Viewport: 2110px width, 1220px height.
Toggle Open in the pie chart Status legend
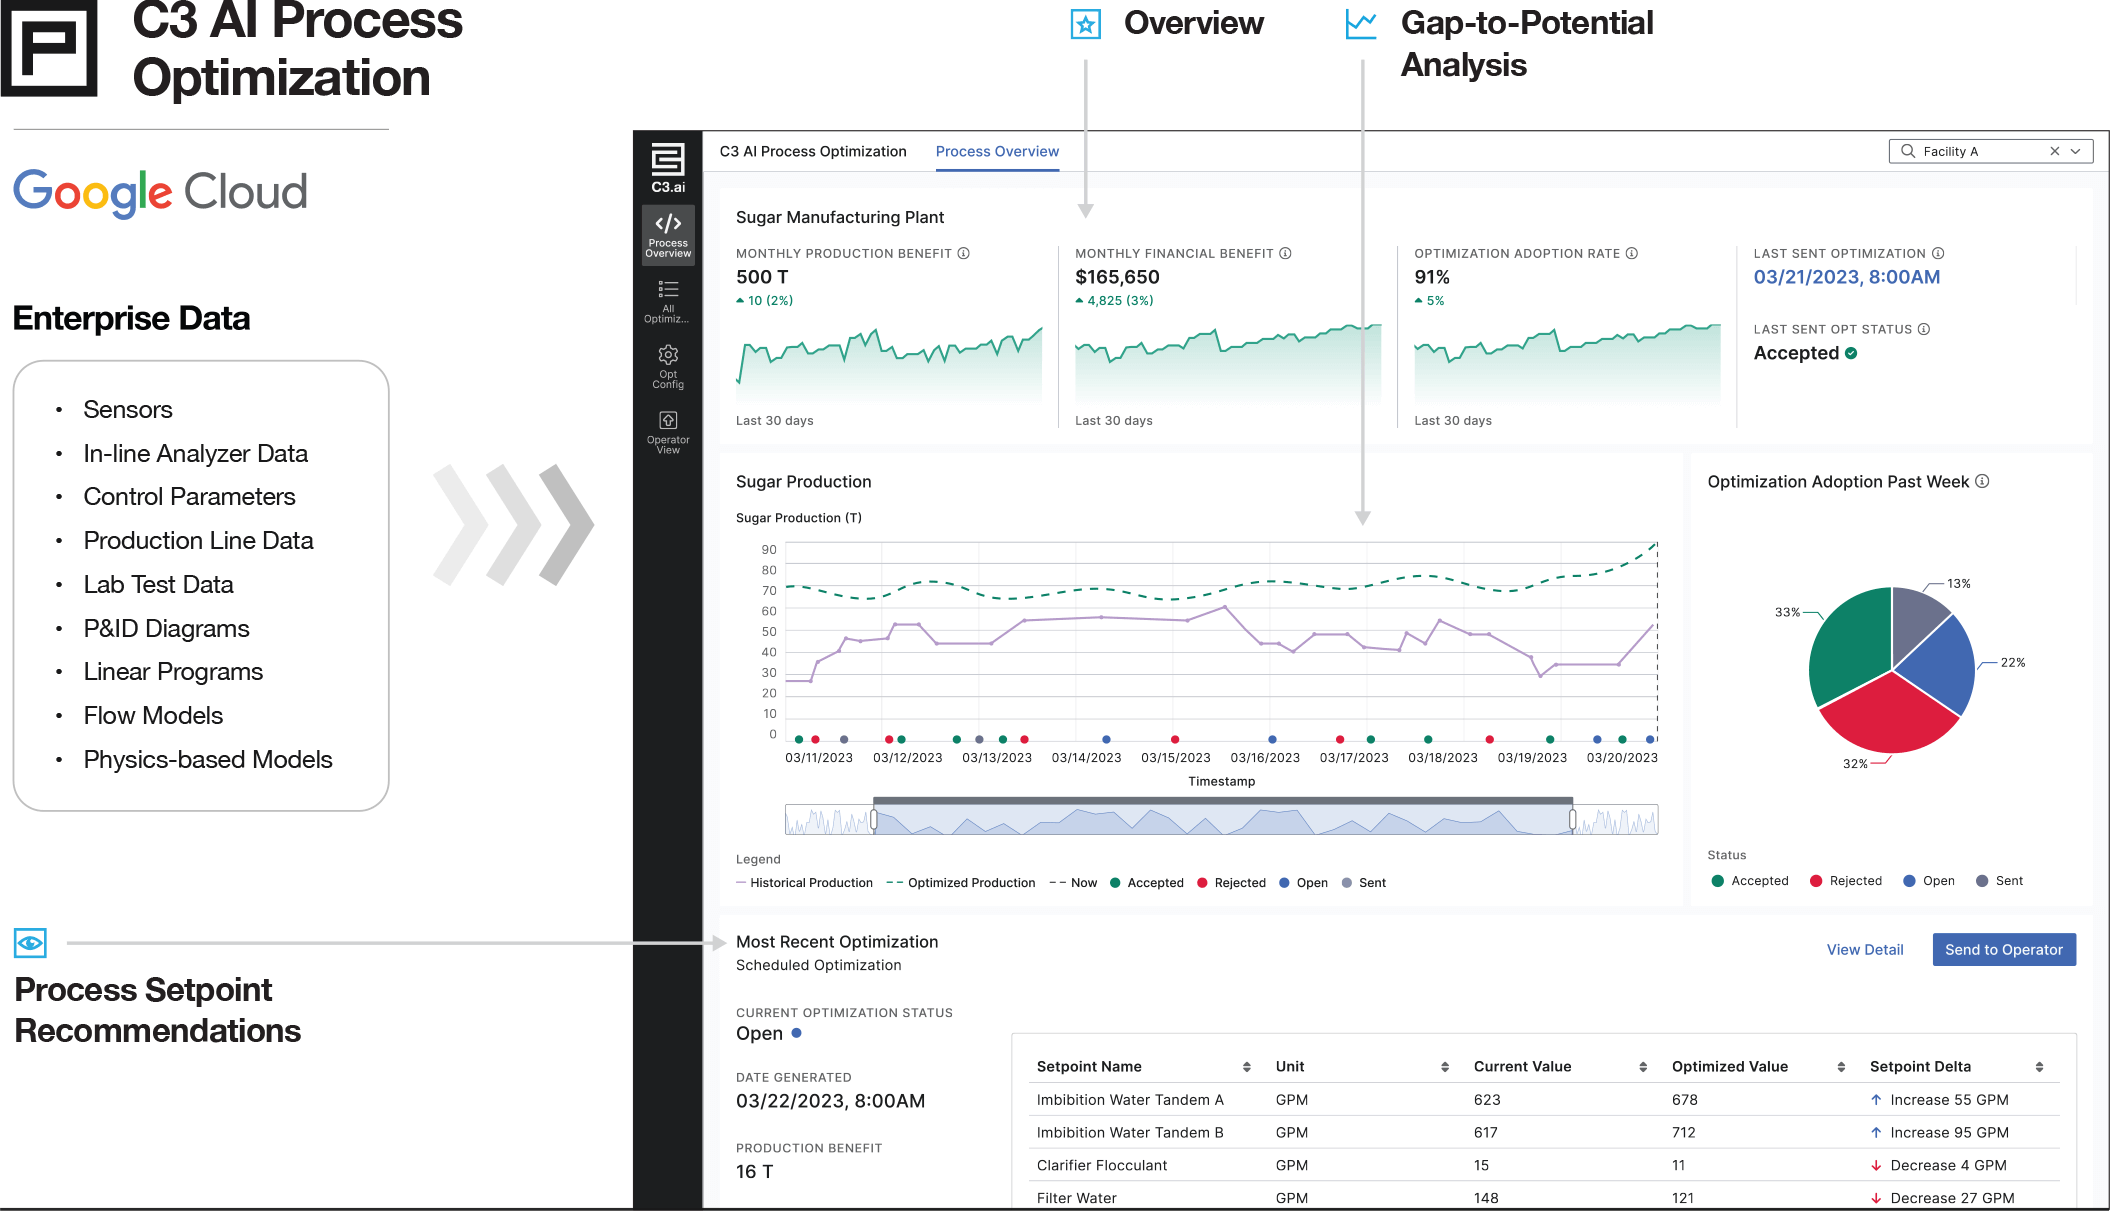tap(1929, 880)
